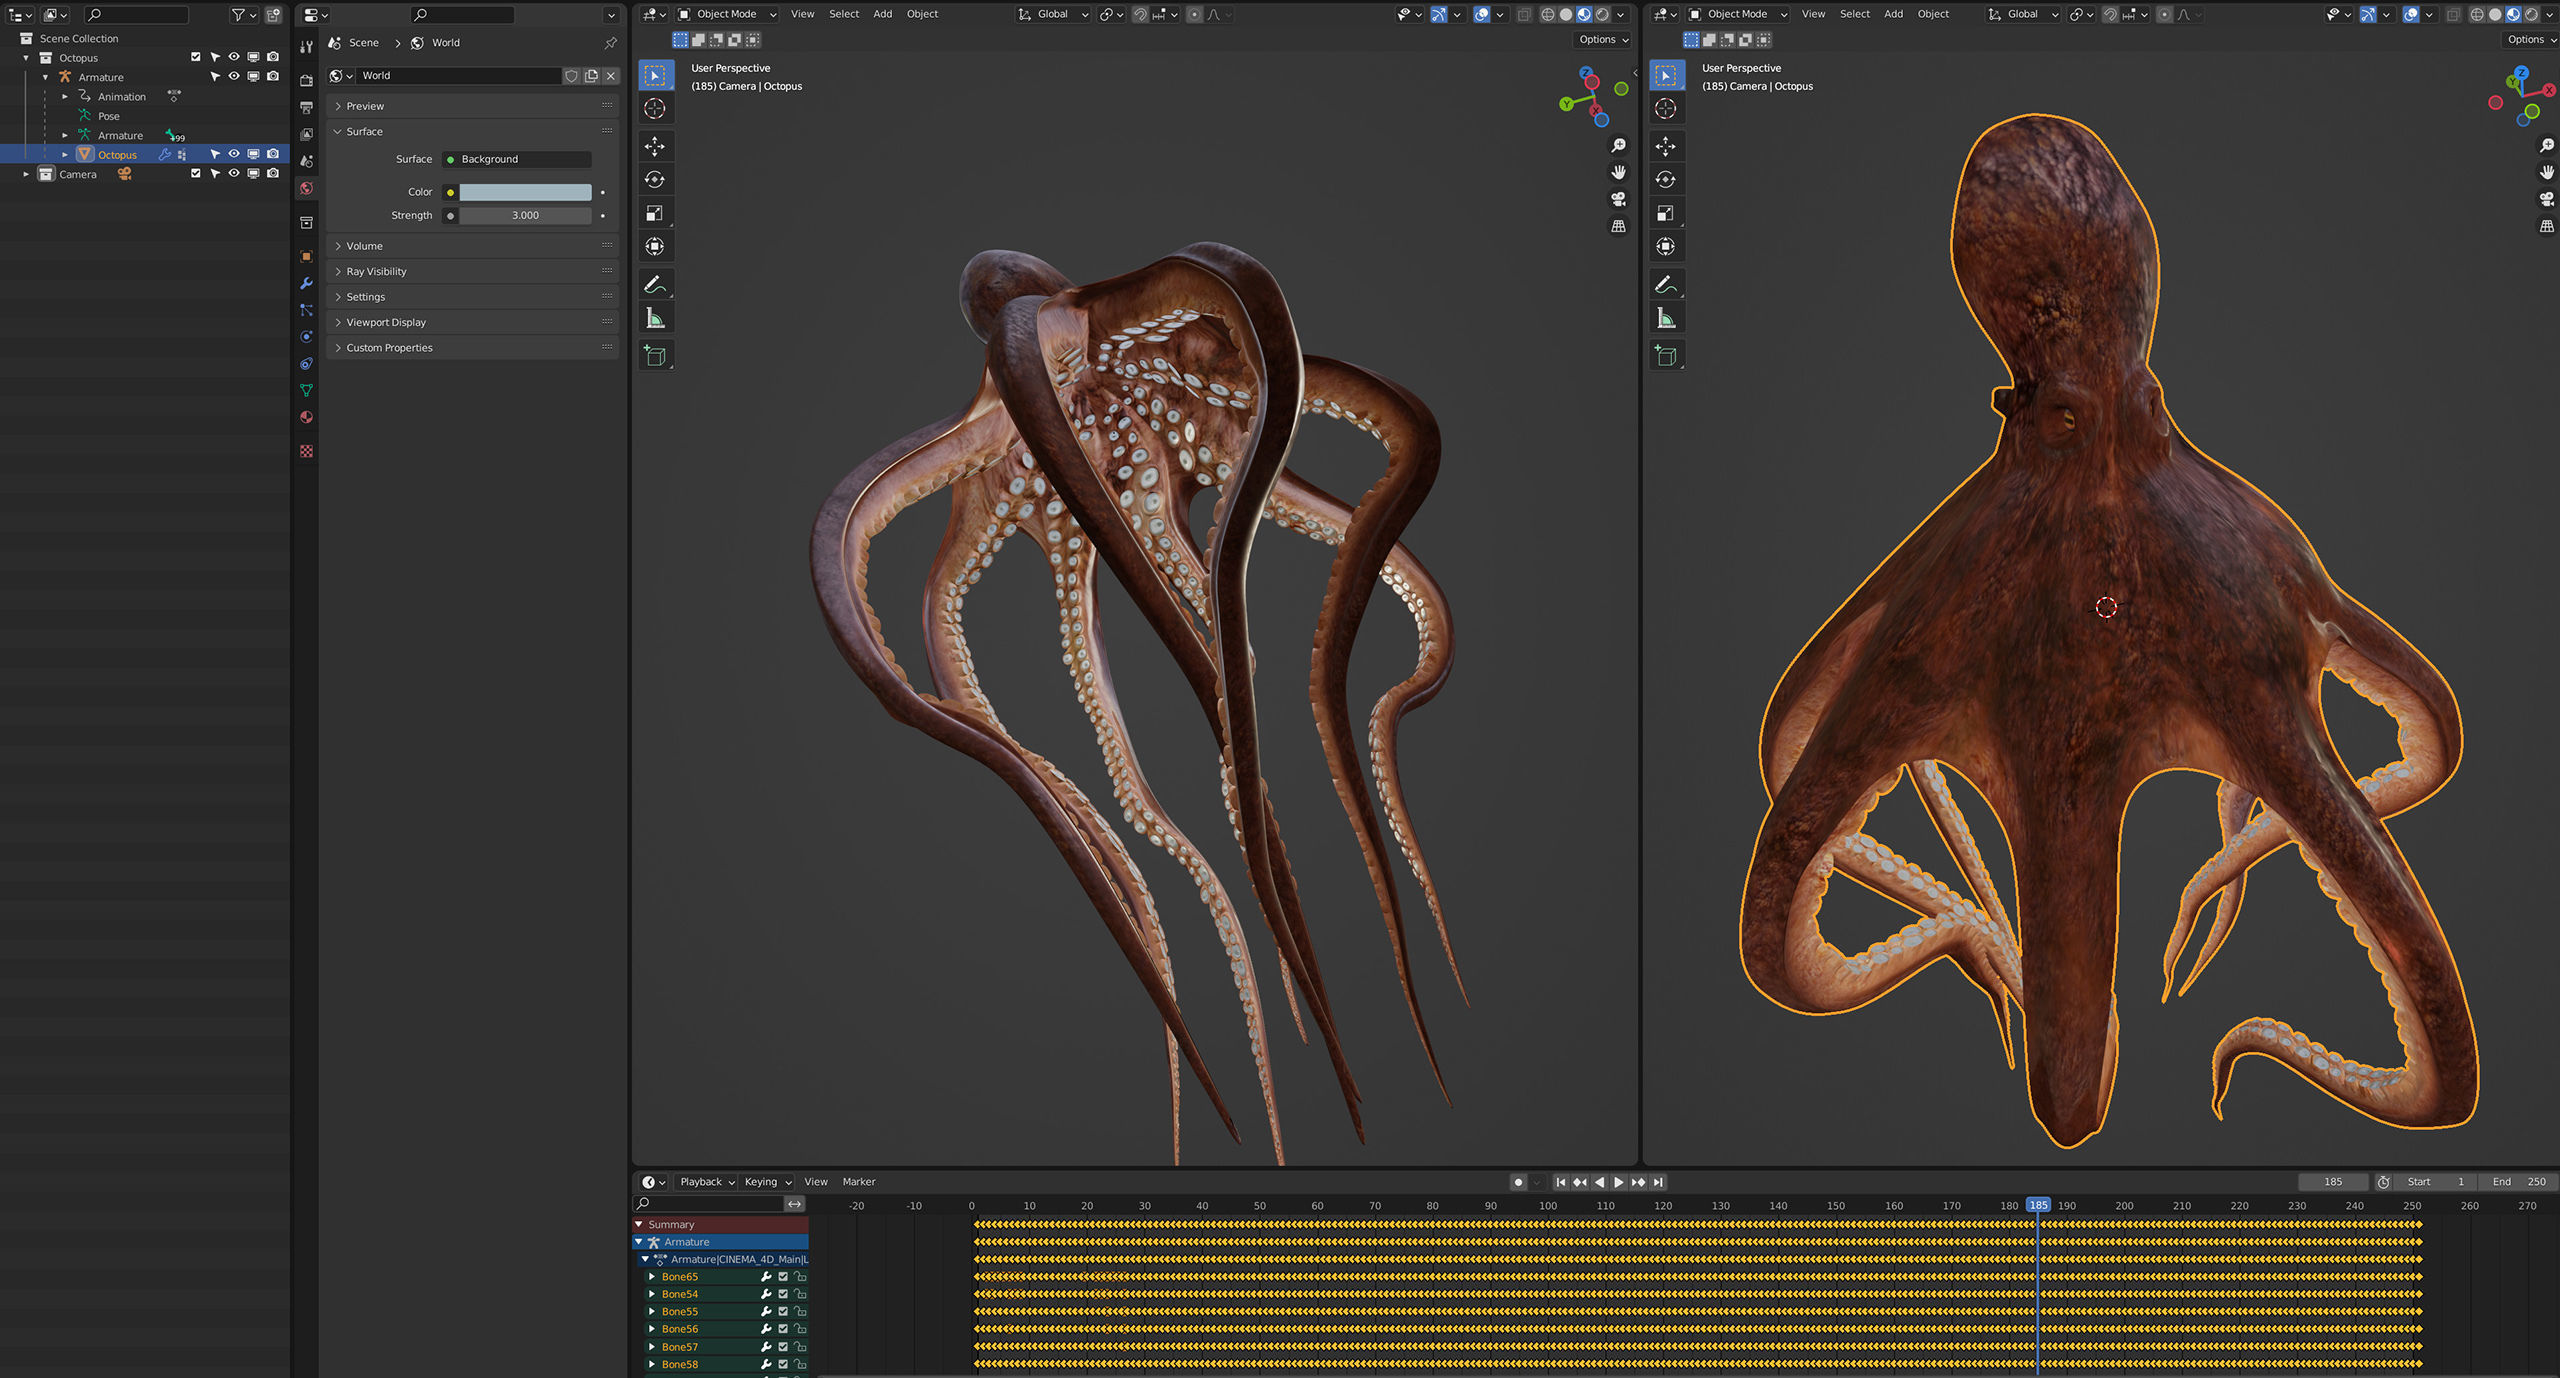Open Add menu in right viewport
This screenshot has width=2560, height=1378.
(1893, 15)
